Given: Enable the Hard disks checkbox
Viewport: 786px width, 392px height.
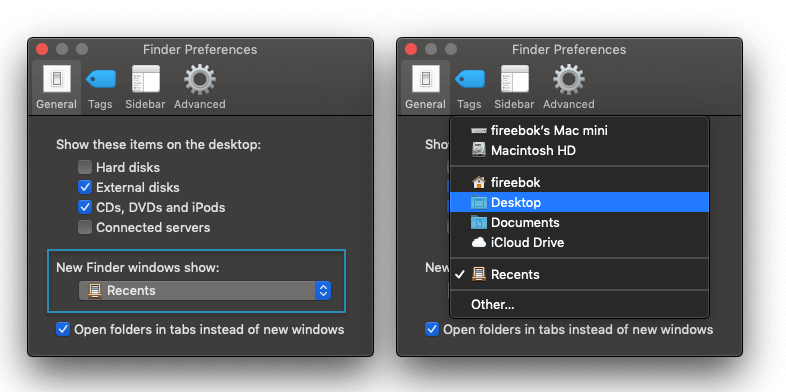Looking at the screenshot, I should tap(85, 167).
